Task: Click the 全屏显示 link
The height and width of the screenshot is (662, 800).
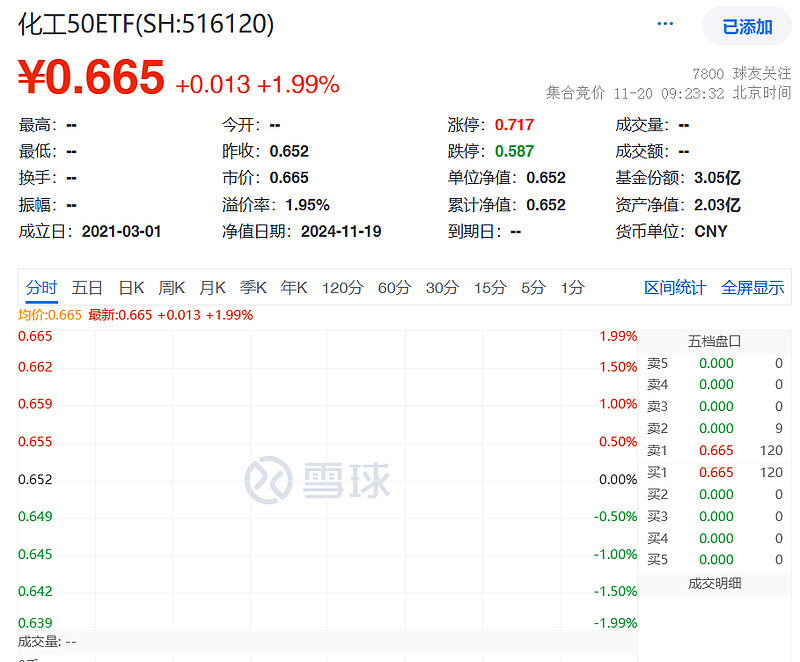Action: click(x=753, y=288)
